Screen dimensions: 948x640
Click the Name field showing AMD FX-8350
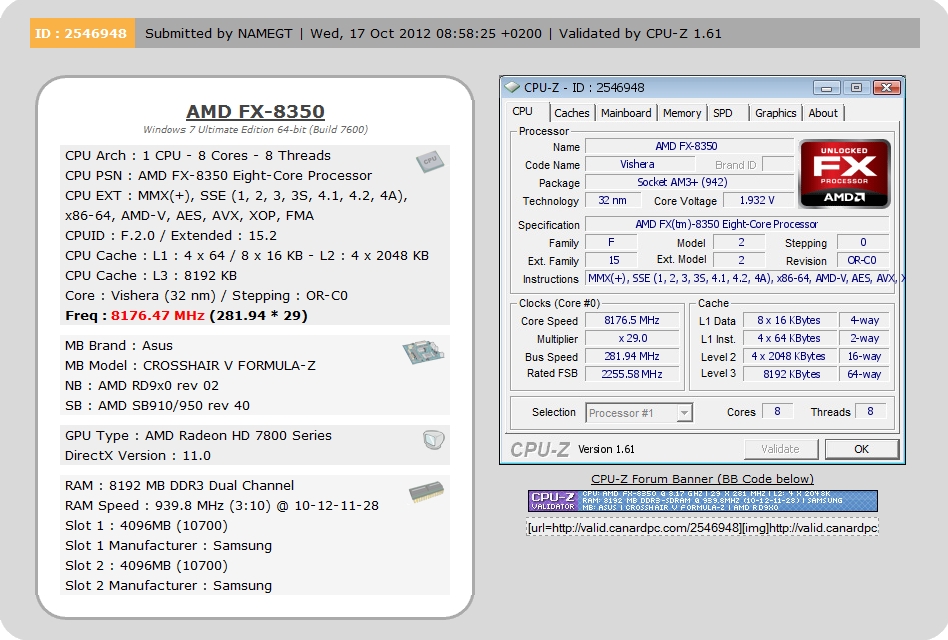pyautogui.click(x=689, y=146)
